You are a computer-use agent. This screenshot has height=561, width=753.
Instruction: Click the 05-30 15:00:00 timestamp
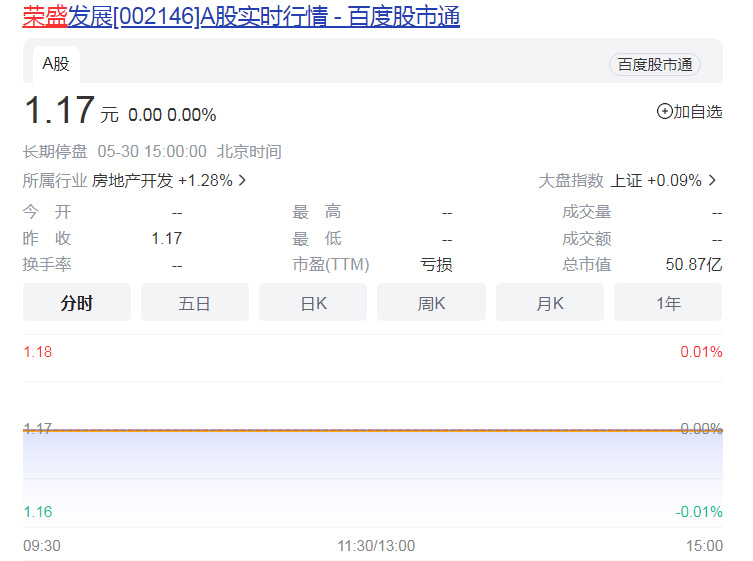click(x=152, y=152)
